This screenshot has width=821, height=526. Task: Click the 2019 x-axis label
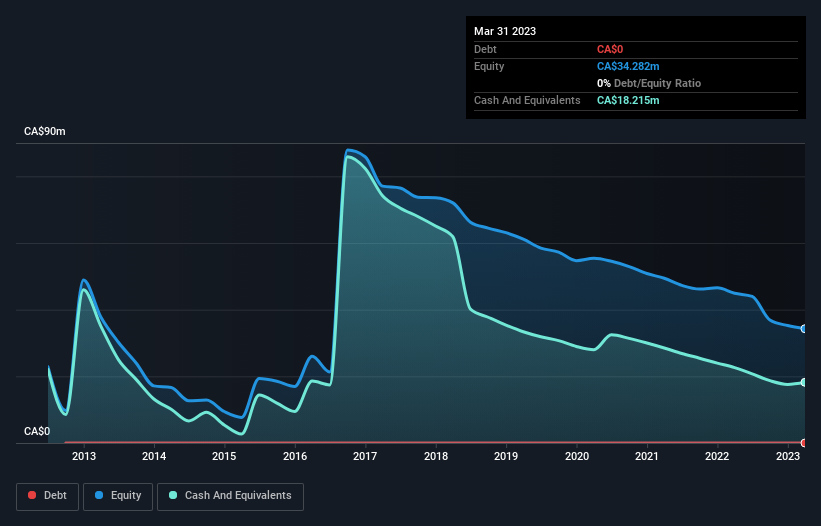pos(506,456)
